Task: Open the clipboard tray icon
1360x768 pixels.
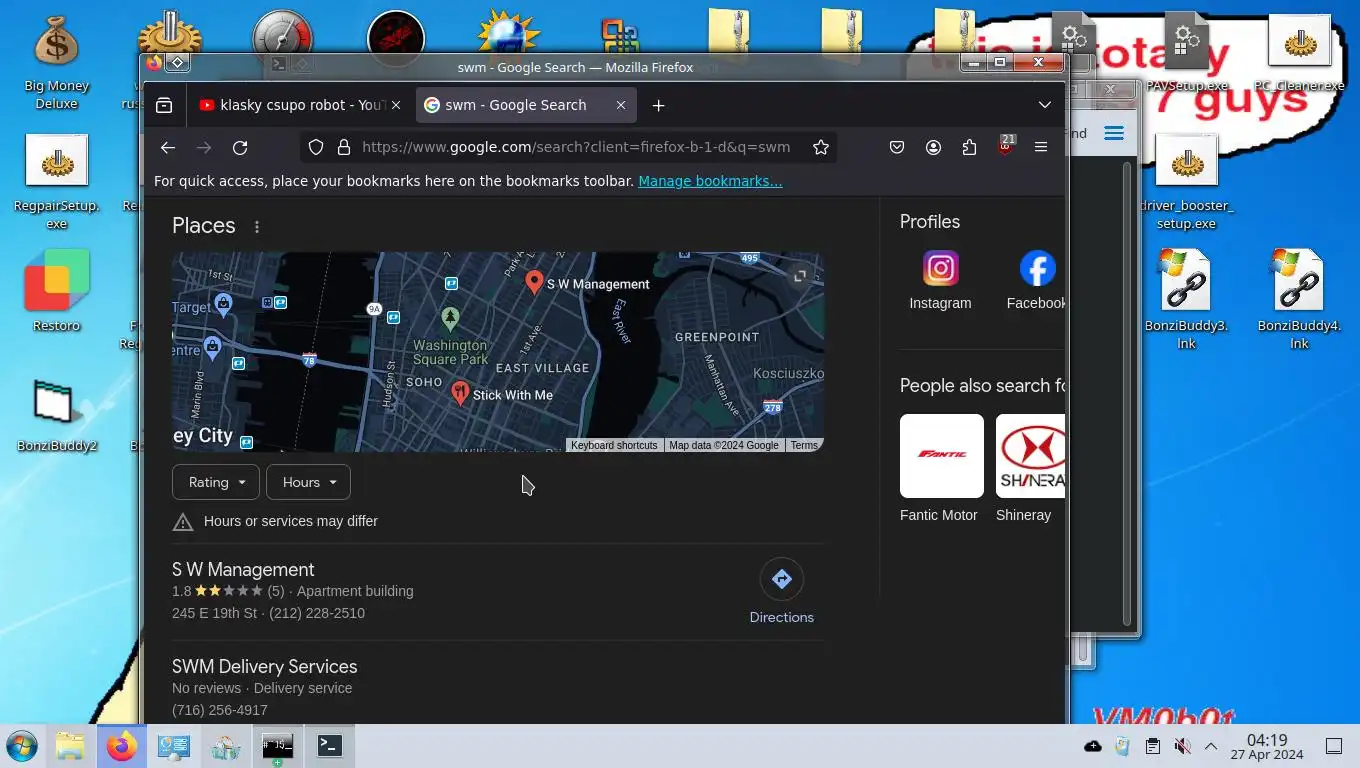Action: (1152, 746)
